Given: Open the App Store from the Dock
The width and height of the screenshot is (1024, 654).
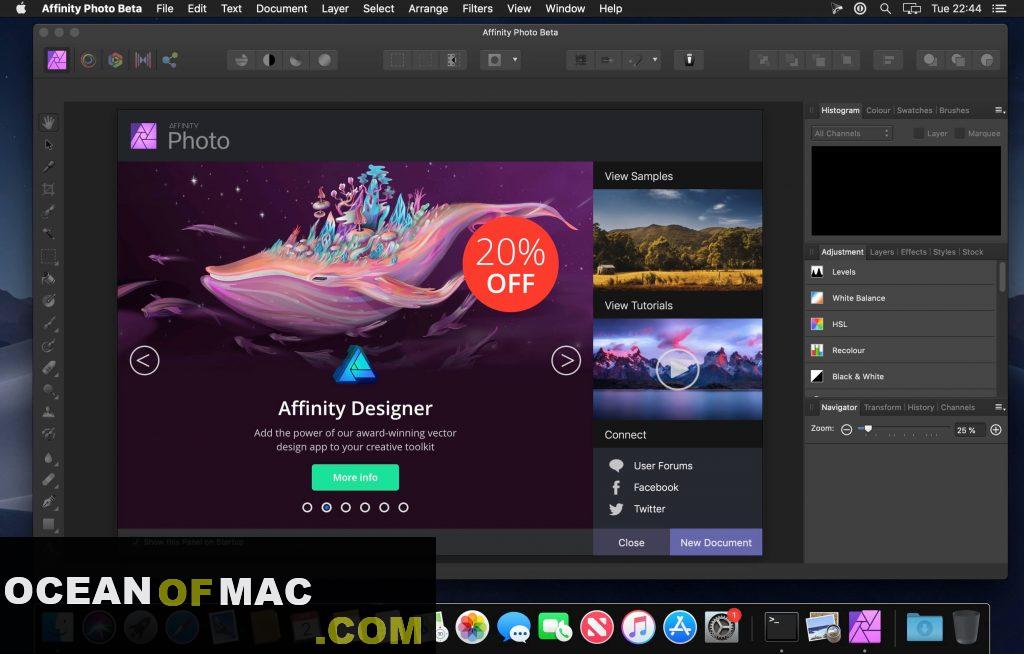Looking at the screenshot, I should [x=680, y=627].
